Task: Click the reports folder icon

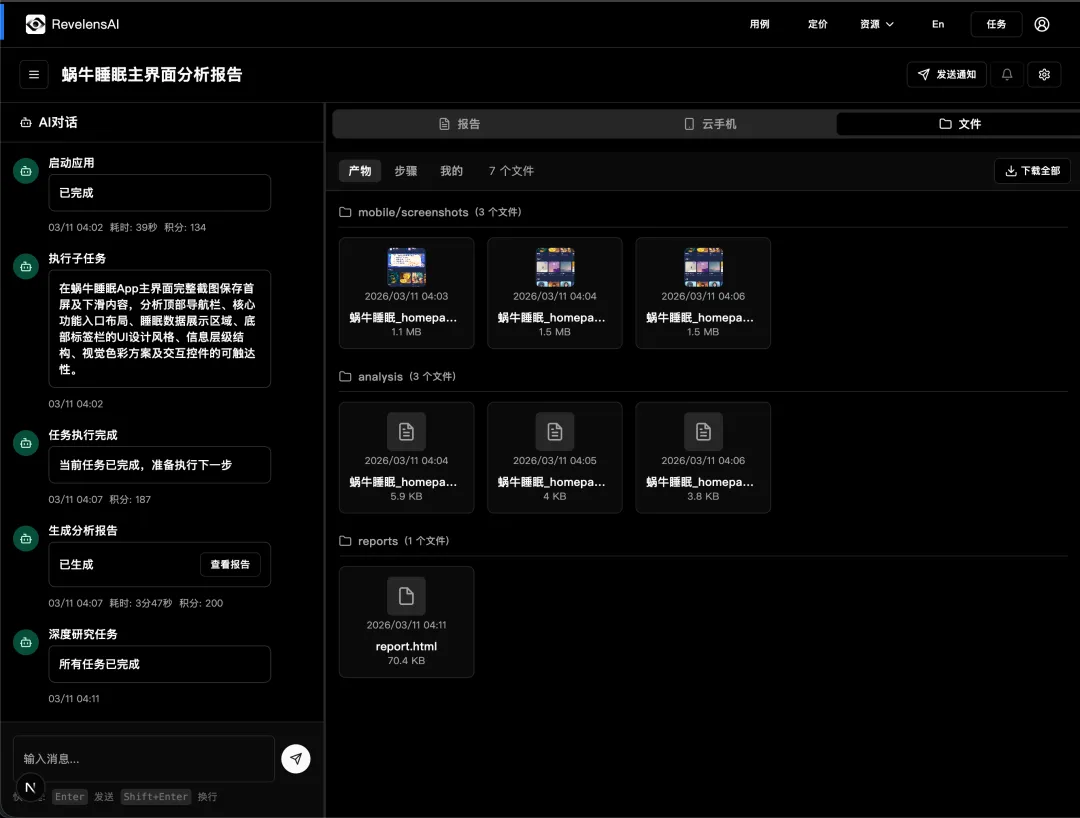Action: [345, 541]
